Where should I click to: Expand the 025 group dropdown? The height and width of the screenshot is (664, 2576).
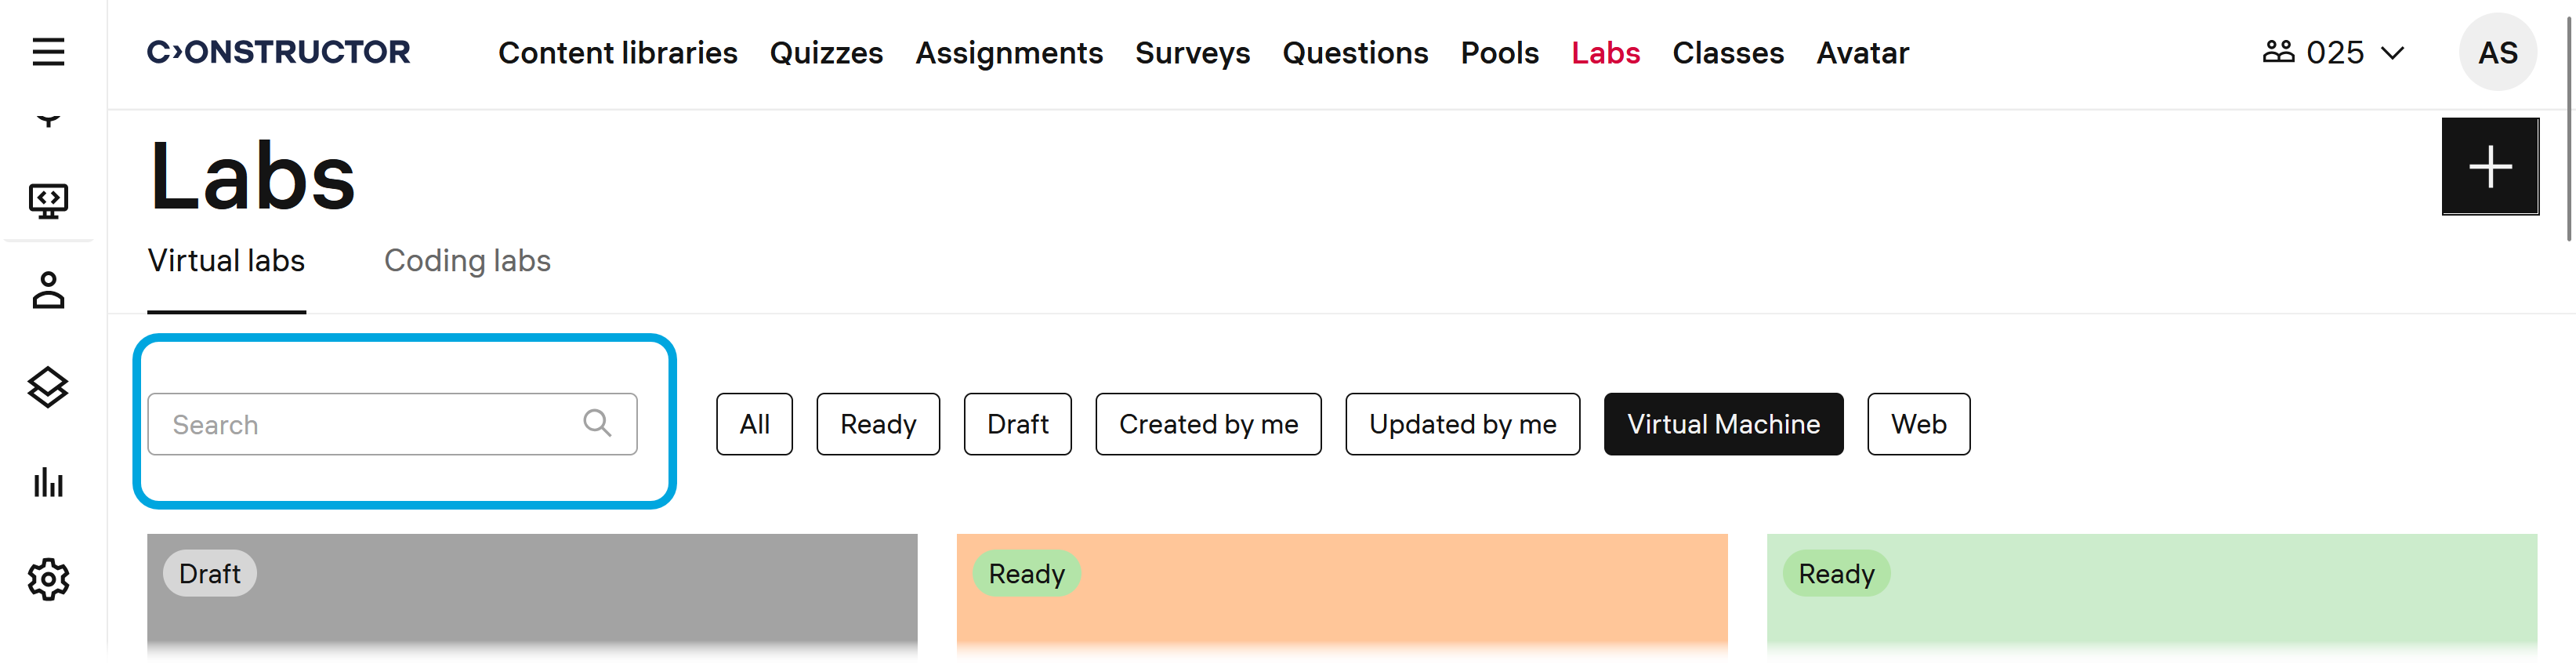coord(2333,52)
